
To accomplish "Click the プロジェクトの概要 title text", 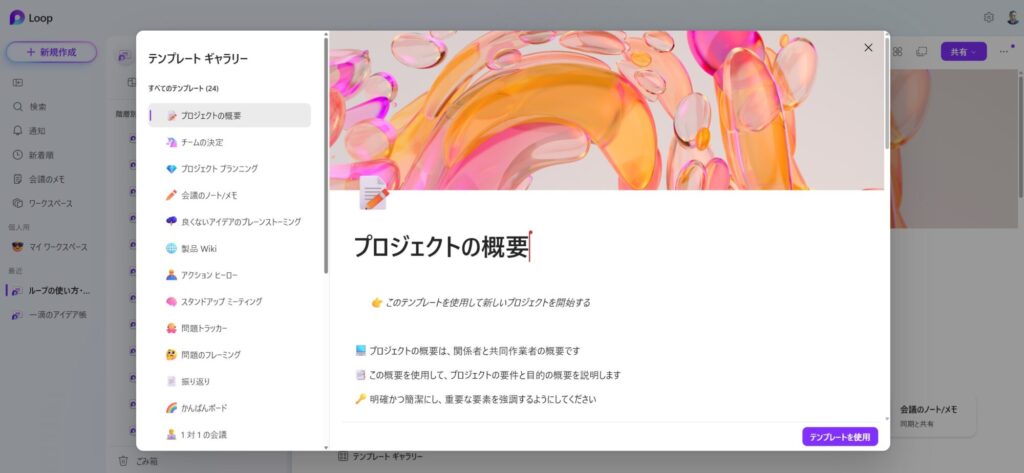I will [440, 247].
